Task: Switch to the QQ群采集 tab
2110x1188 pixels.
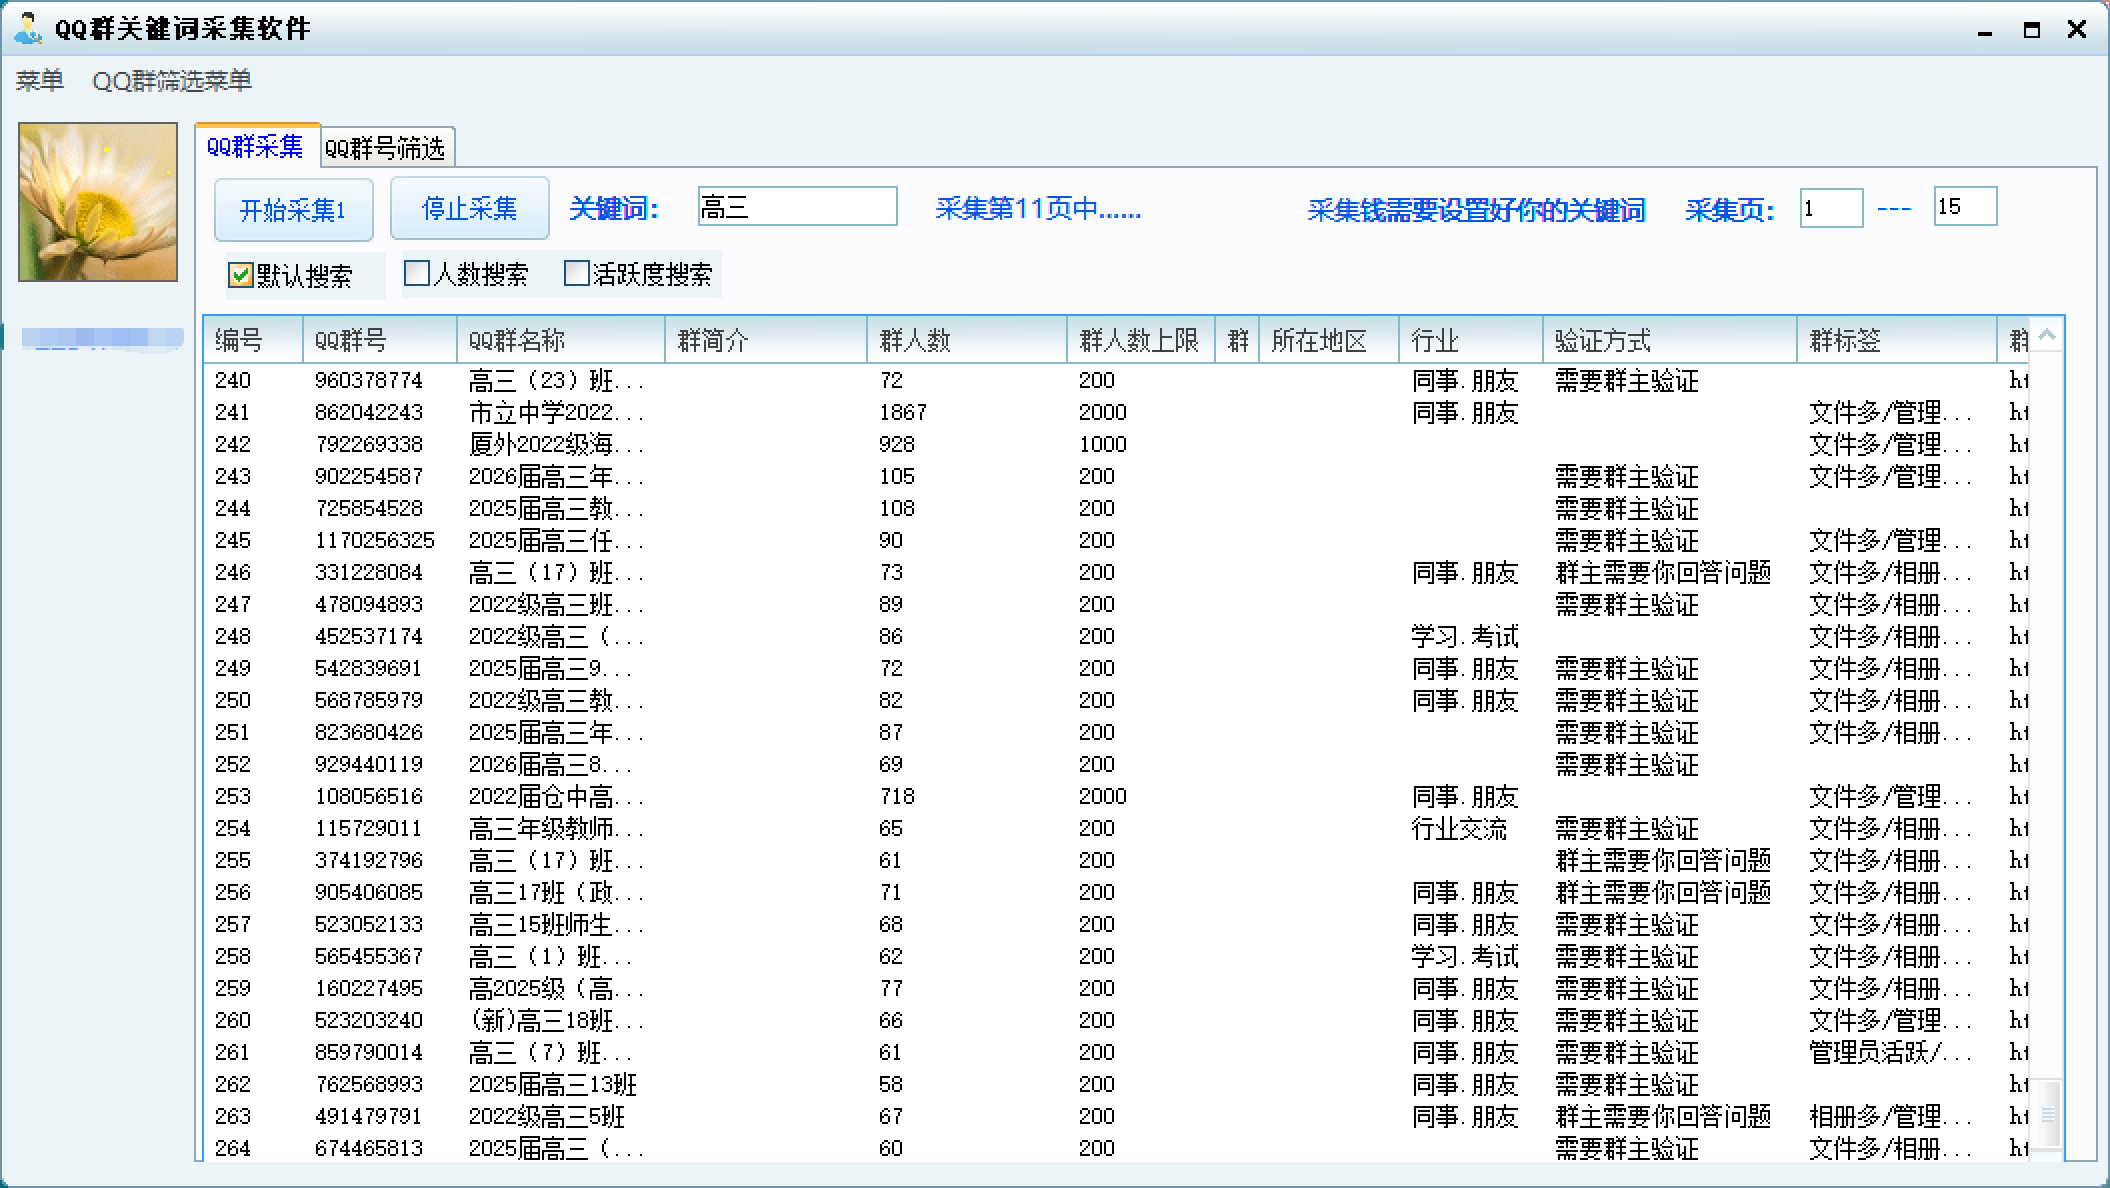Action: tap(255, 147)
